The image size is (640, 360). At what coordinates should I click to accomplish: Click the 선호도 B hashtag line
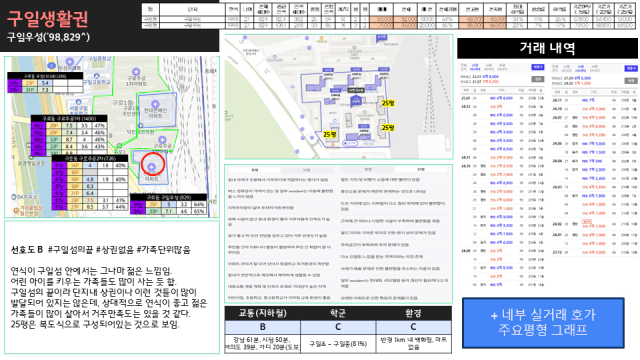click(100, 249)
